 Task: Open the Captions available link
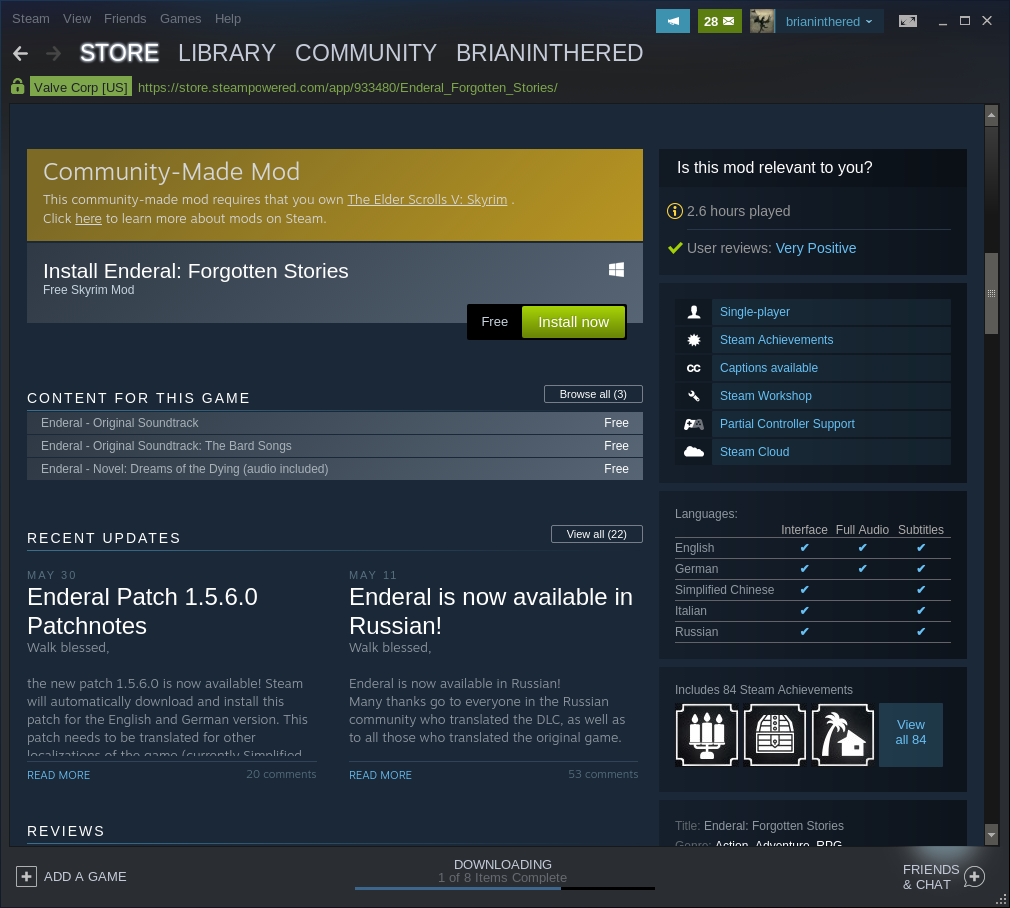tap(769, 368)
